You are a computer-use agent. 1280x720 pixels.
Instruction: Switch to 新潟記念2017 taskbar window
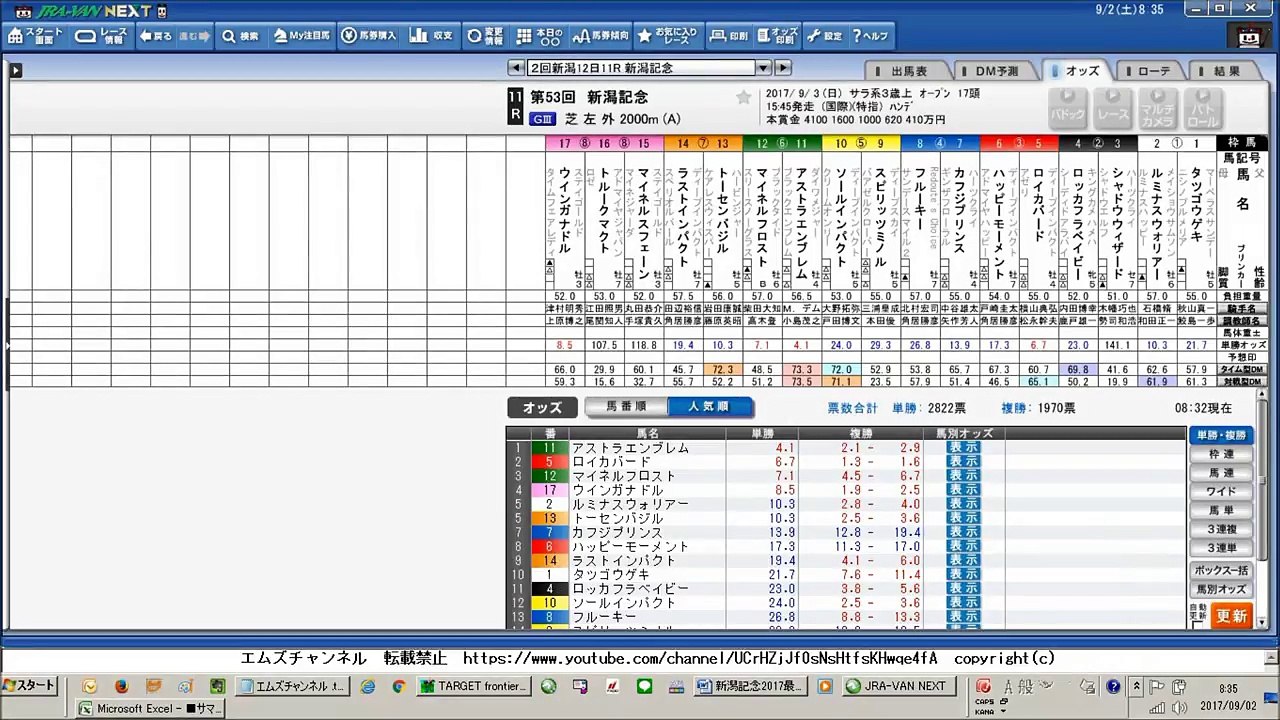750,686
